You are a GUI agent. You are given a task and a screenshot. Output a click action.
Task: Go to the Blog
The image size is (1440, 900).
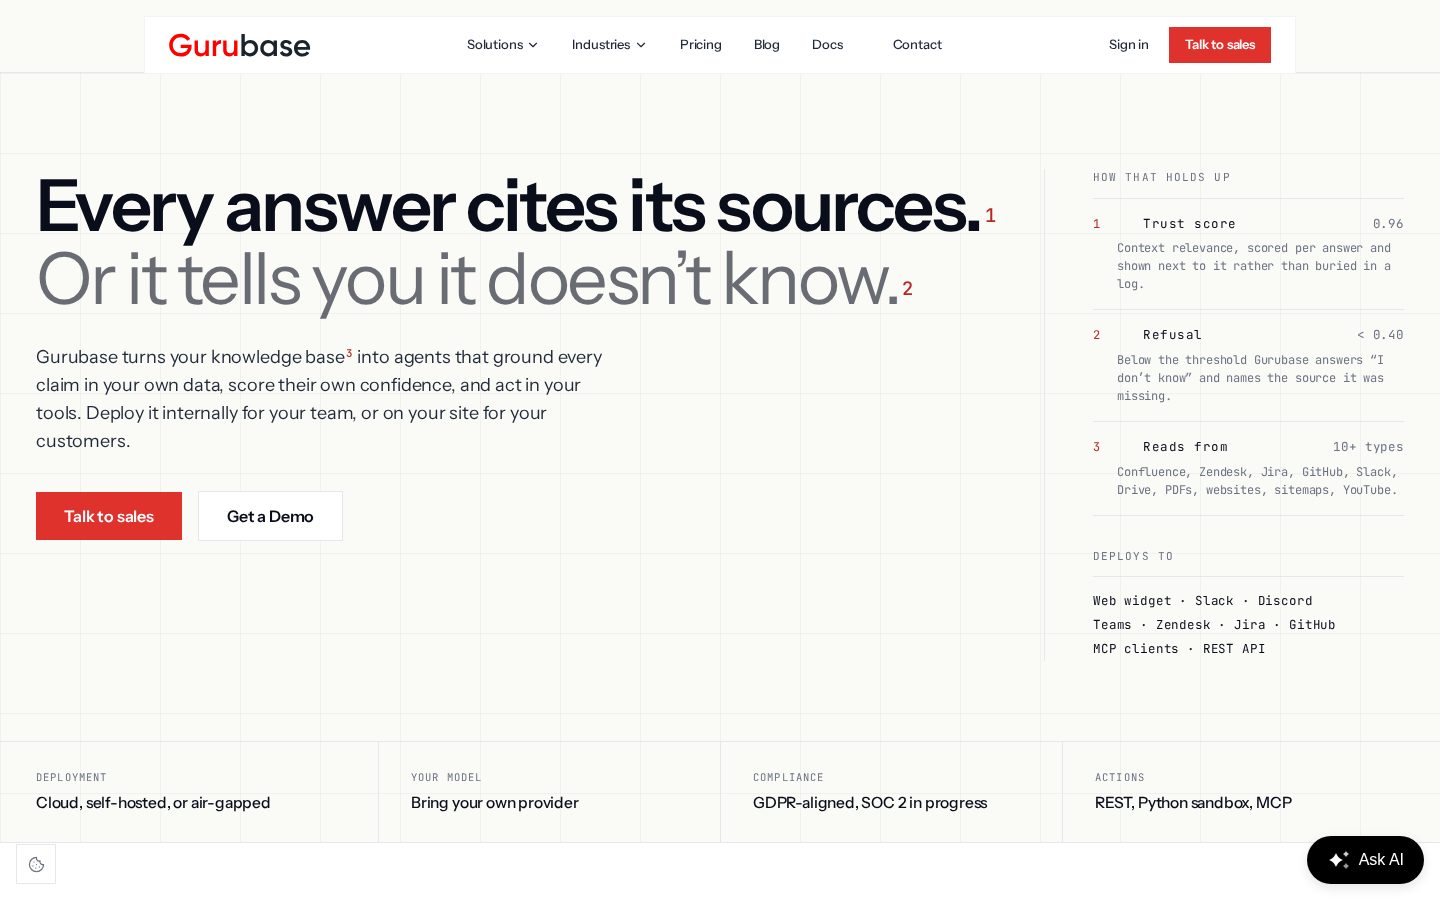click(x=767, y=45)
